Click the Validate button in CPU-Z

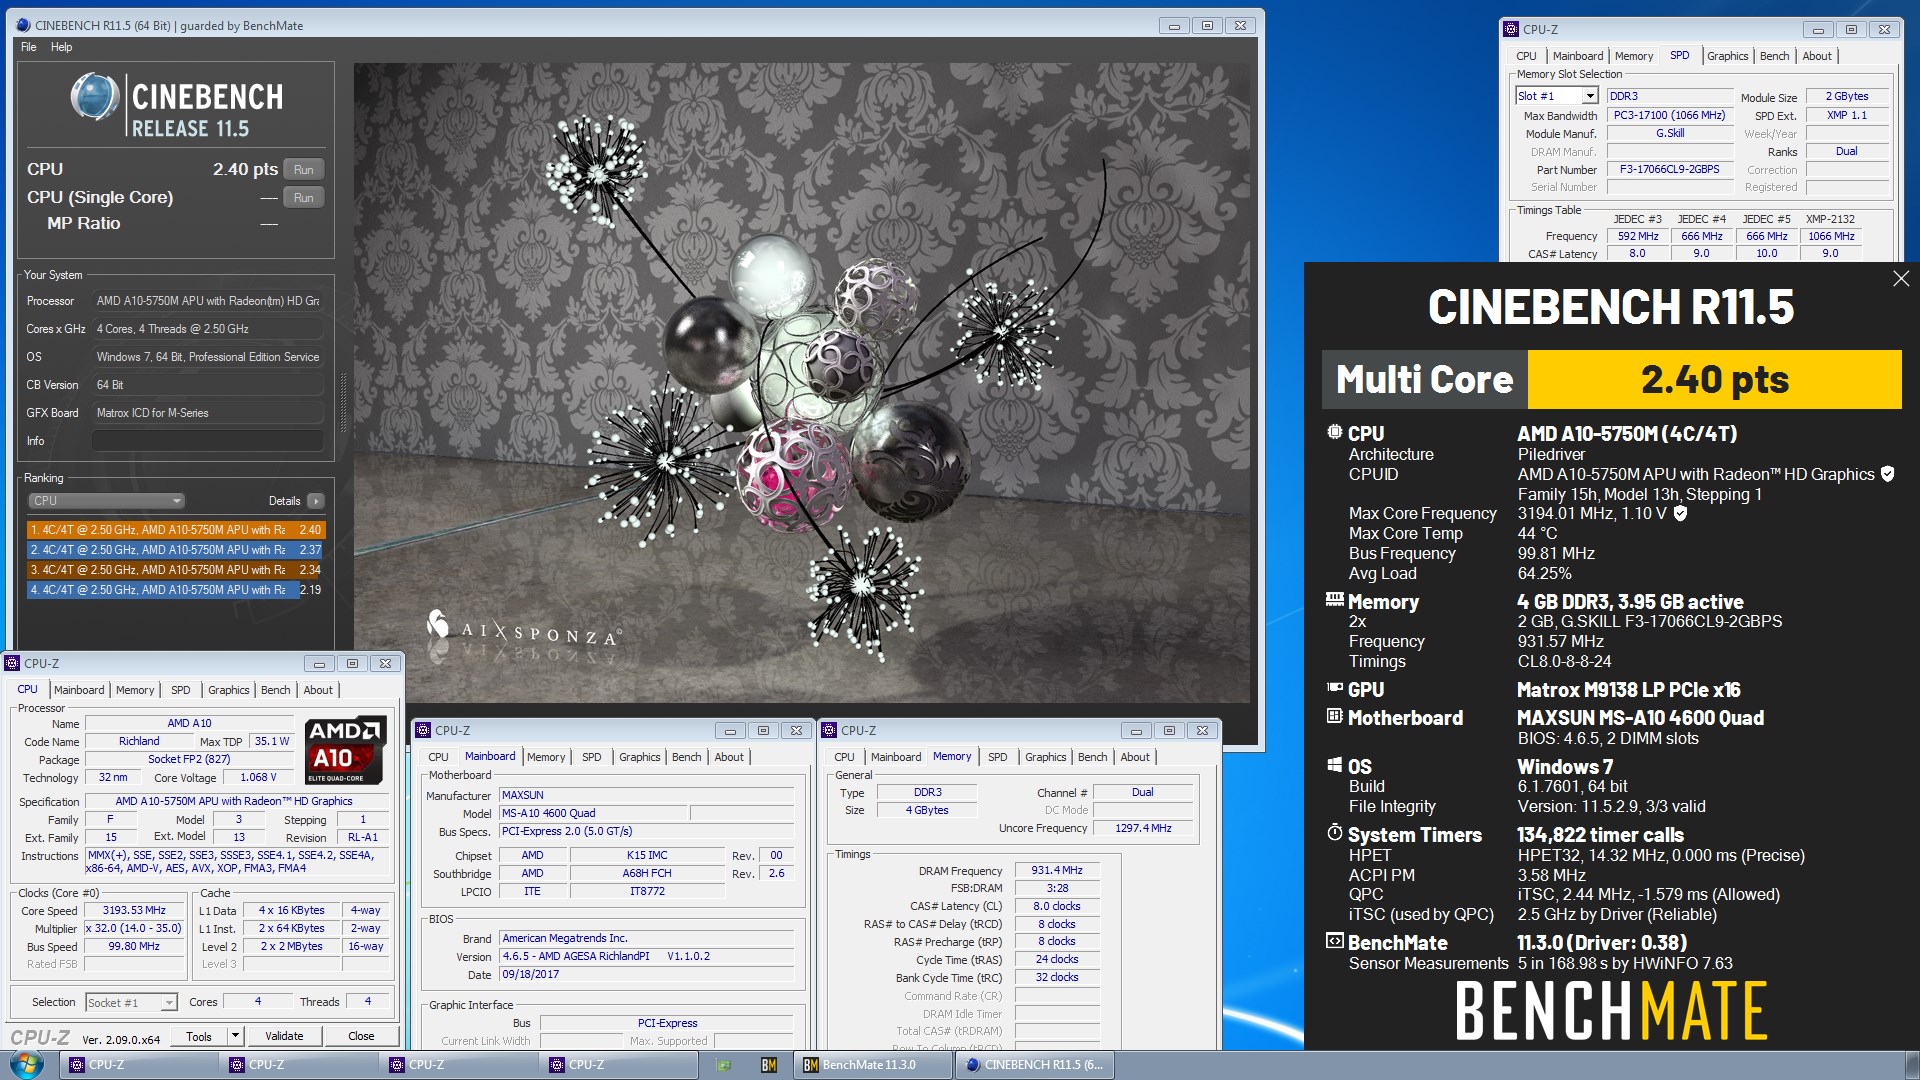pos(284,1036)
